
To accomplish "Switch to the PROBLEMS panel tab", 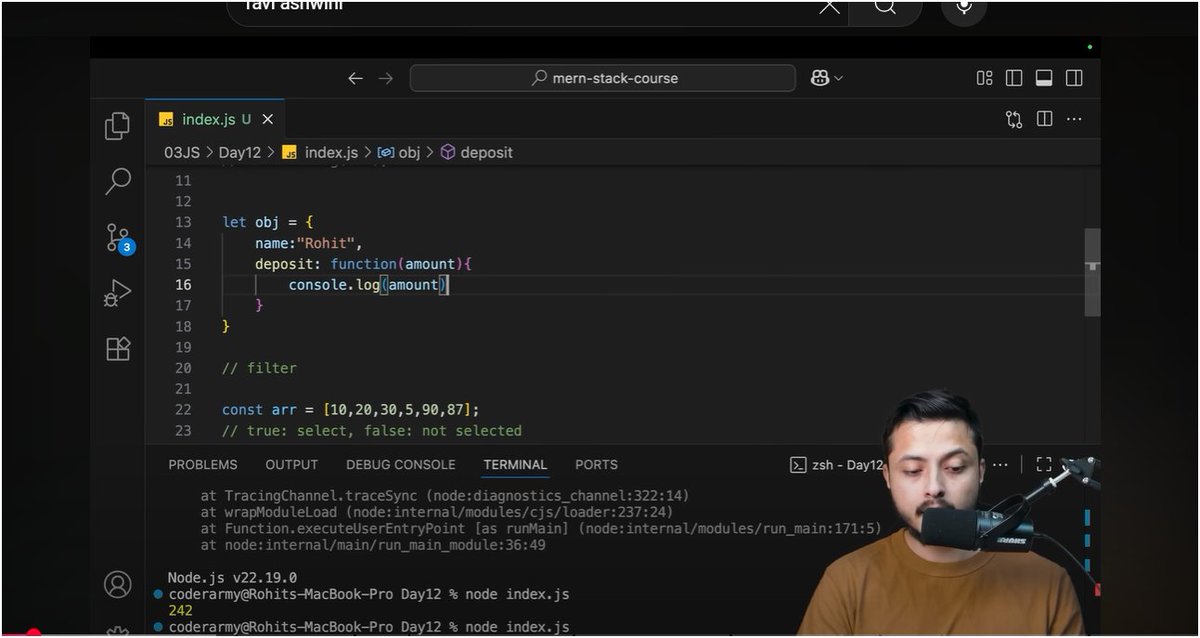I will [x=203, y=465].
